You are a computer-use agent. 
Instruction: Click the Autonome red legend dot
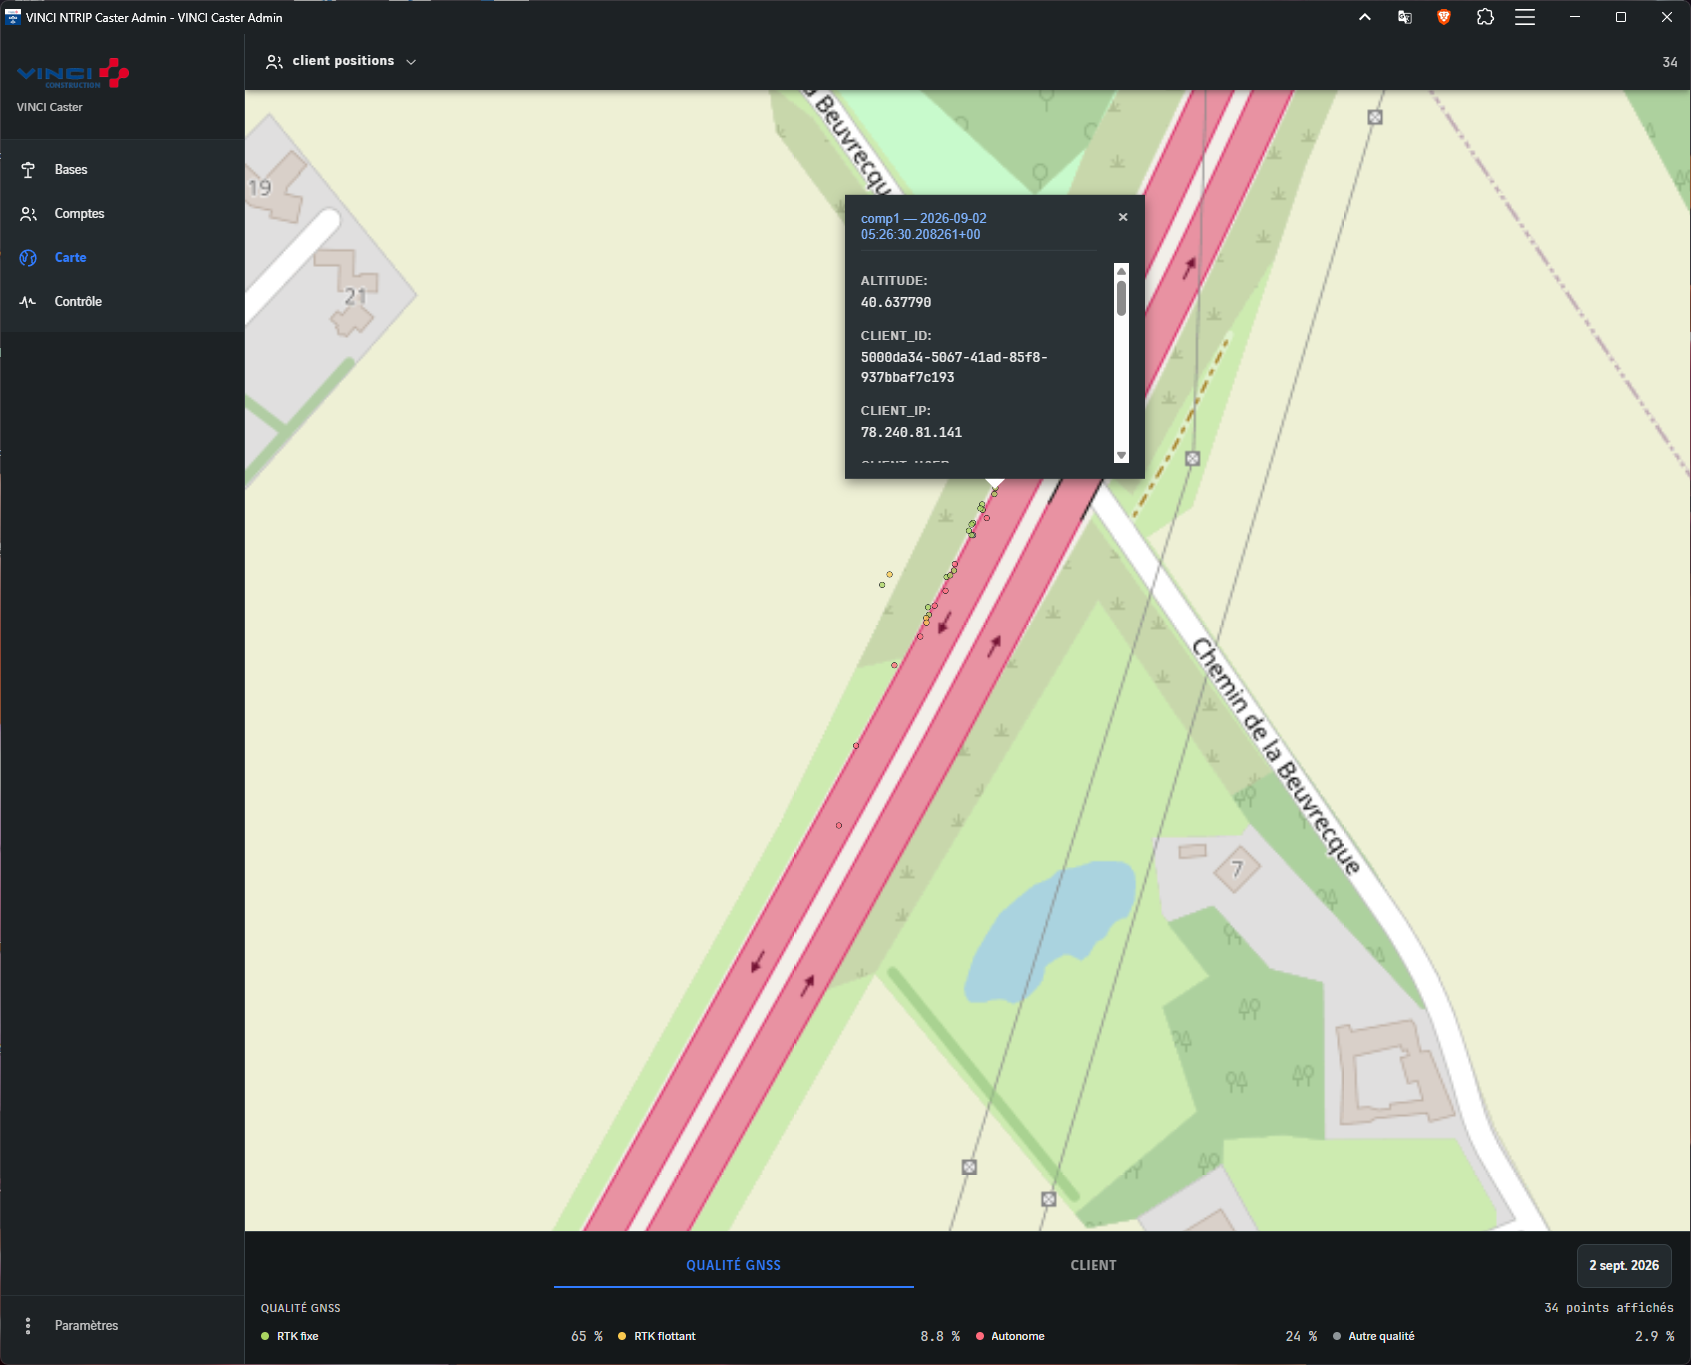click(979, 1336)
